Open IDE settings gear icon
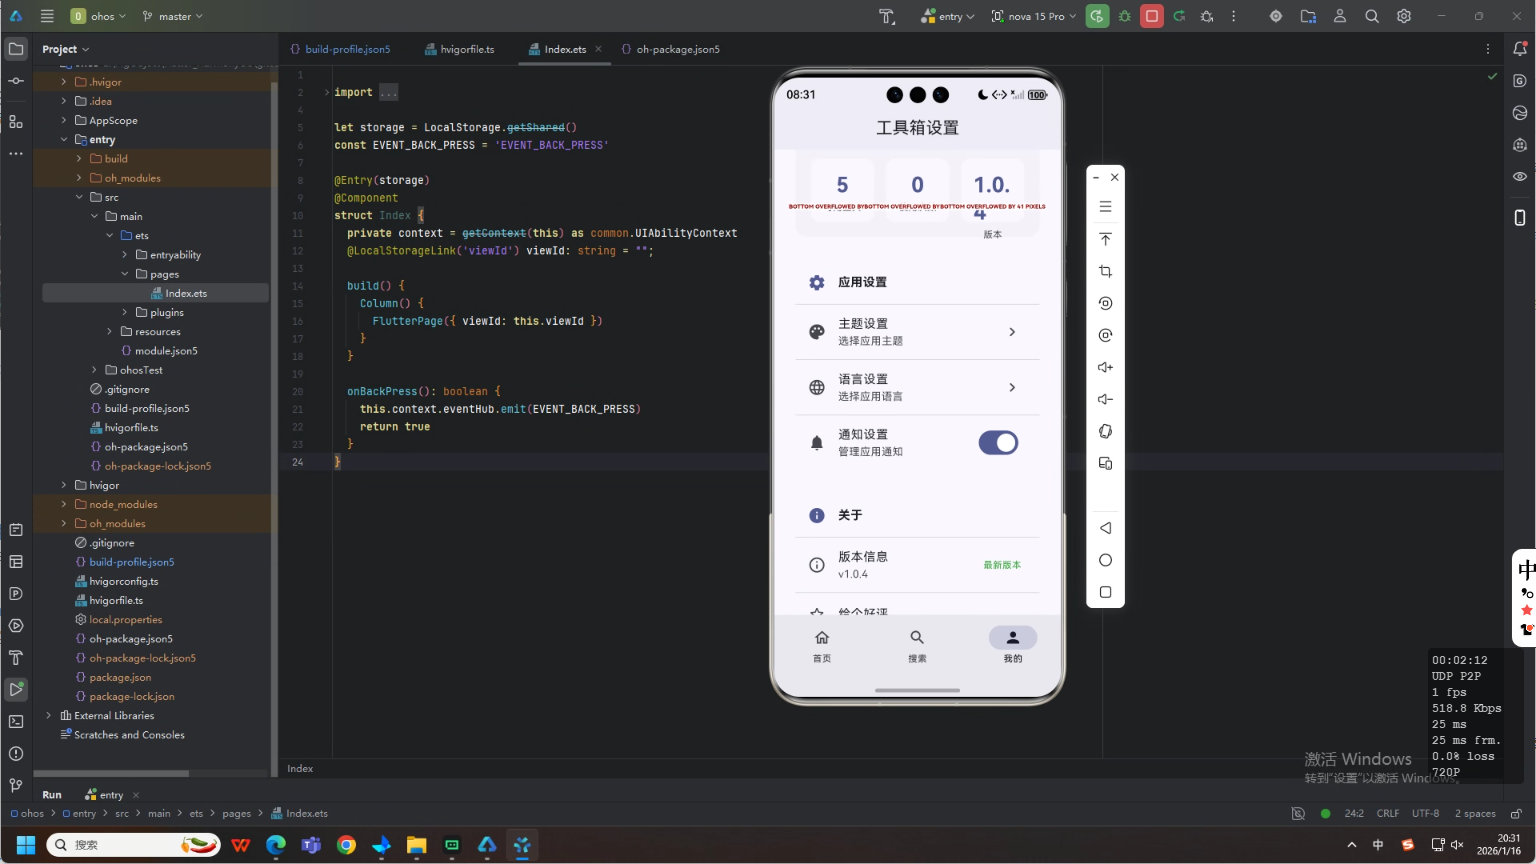 point(1404,16)
